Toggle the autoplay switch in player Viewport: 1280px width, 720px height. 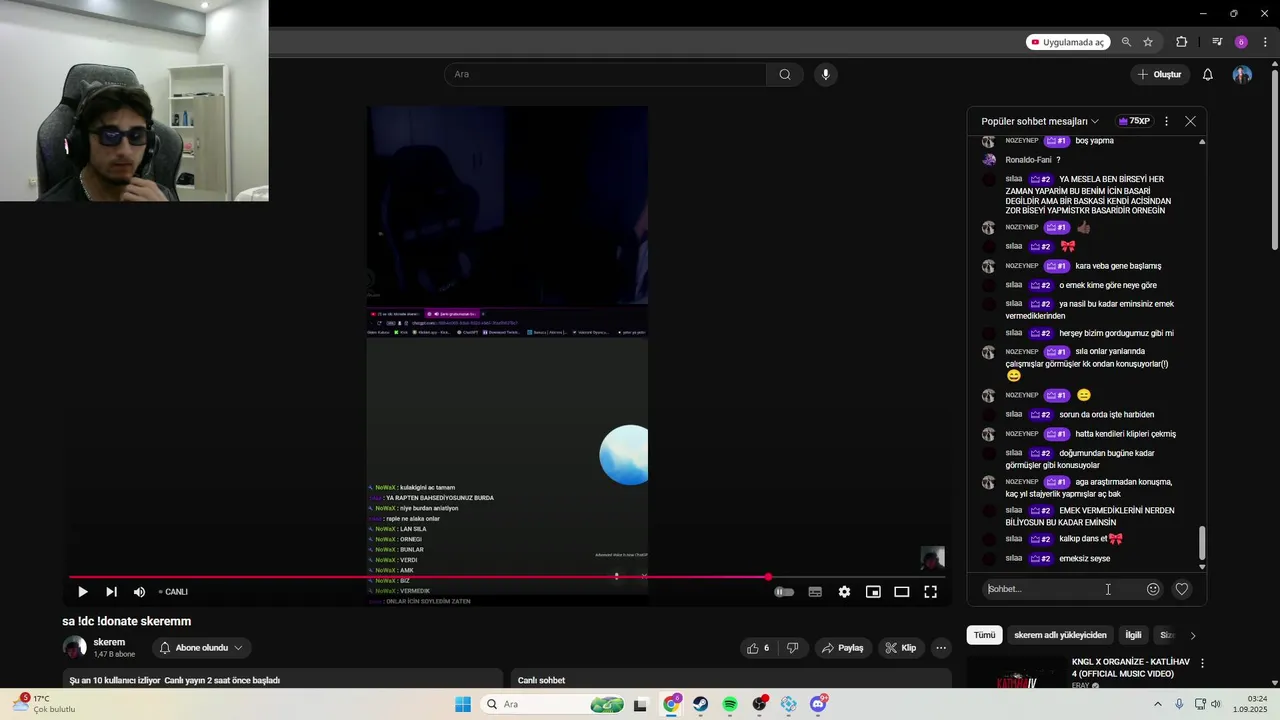[x=784, y=592]
